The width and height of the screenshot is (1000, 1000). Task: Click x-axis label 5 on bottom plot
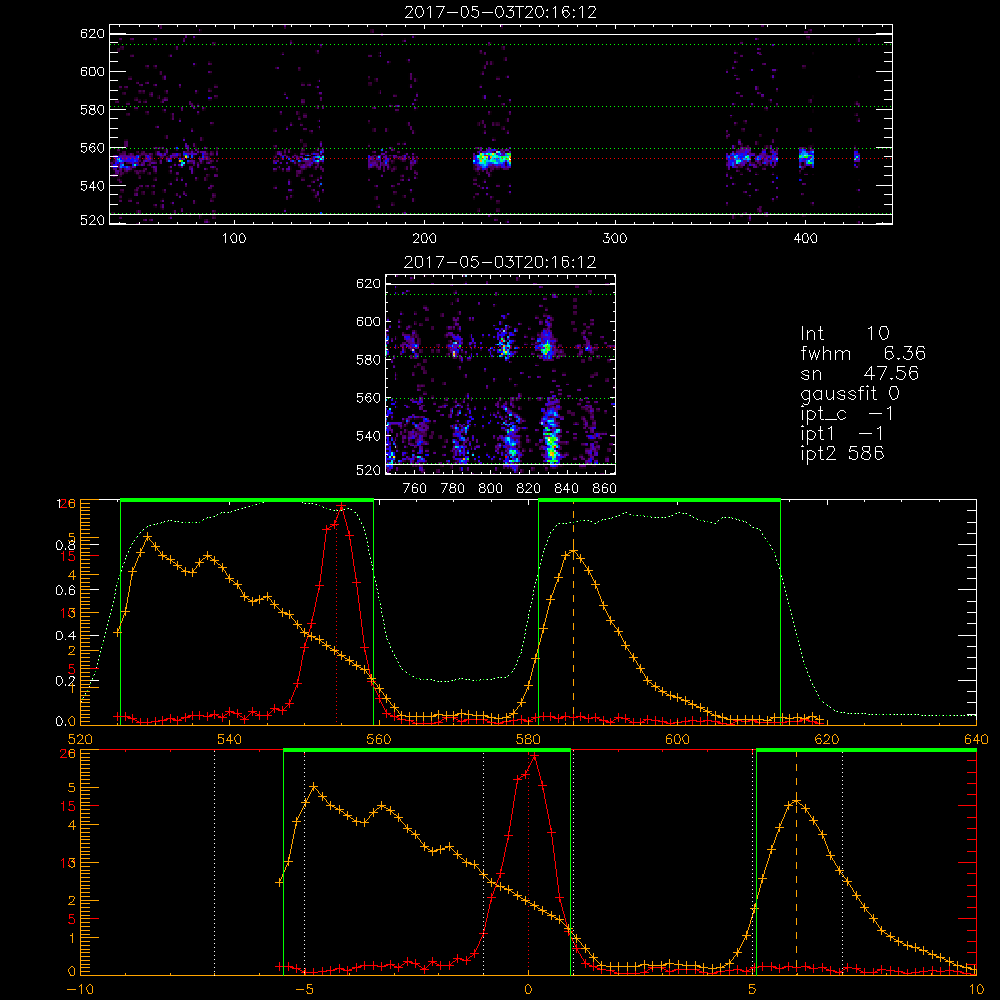[752, 989]
